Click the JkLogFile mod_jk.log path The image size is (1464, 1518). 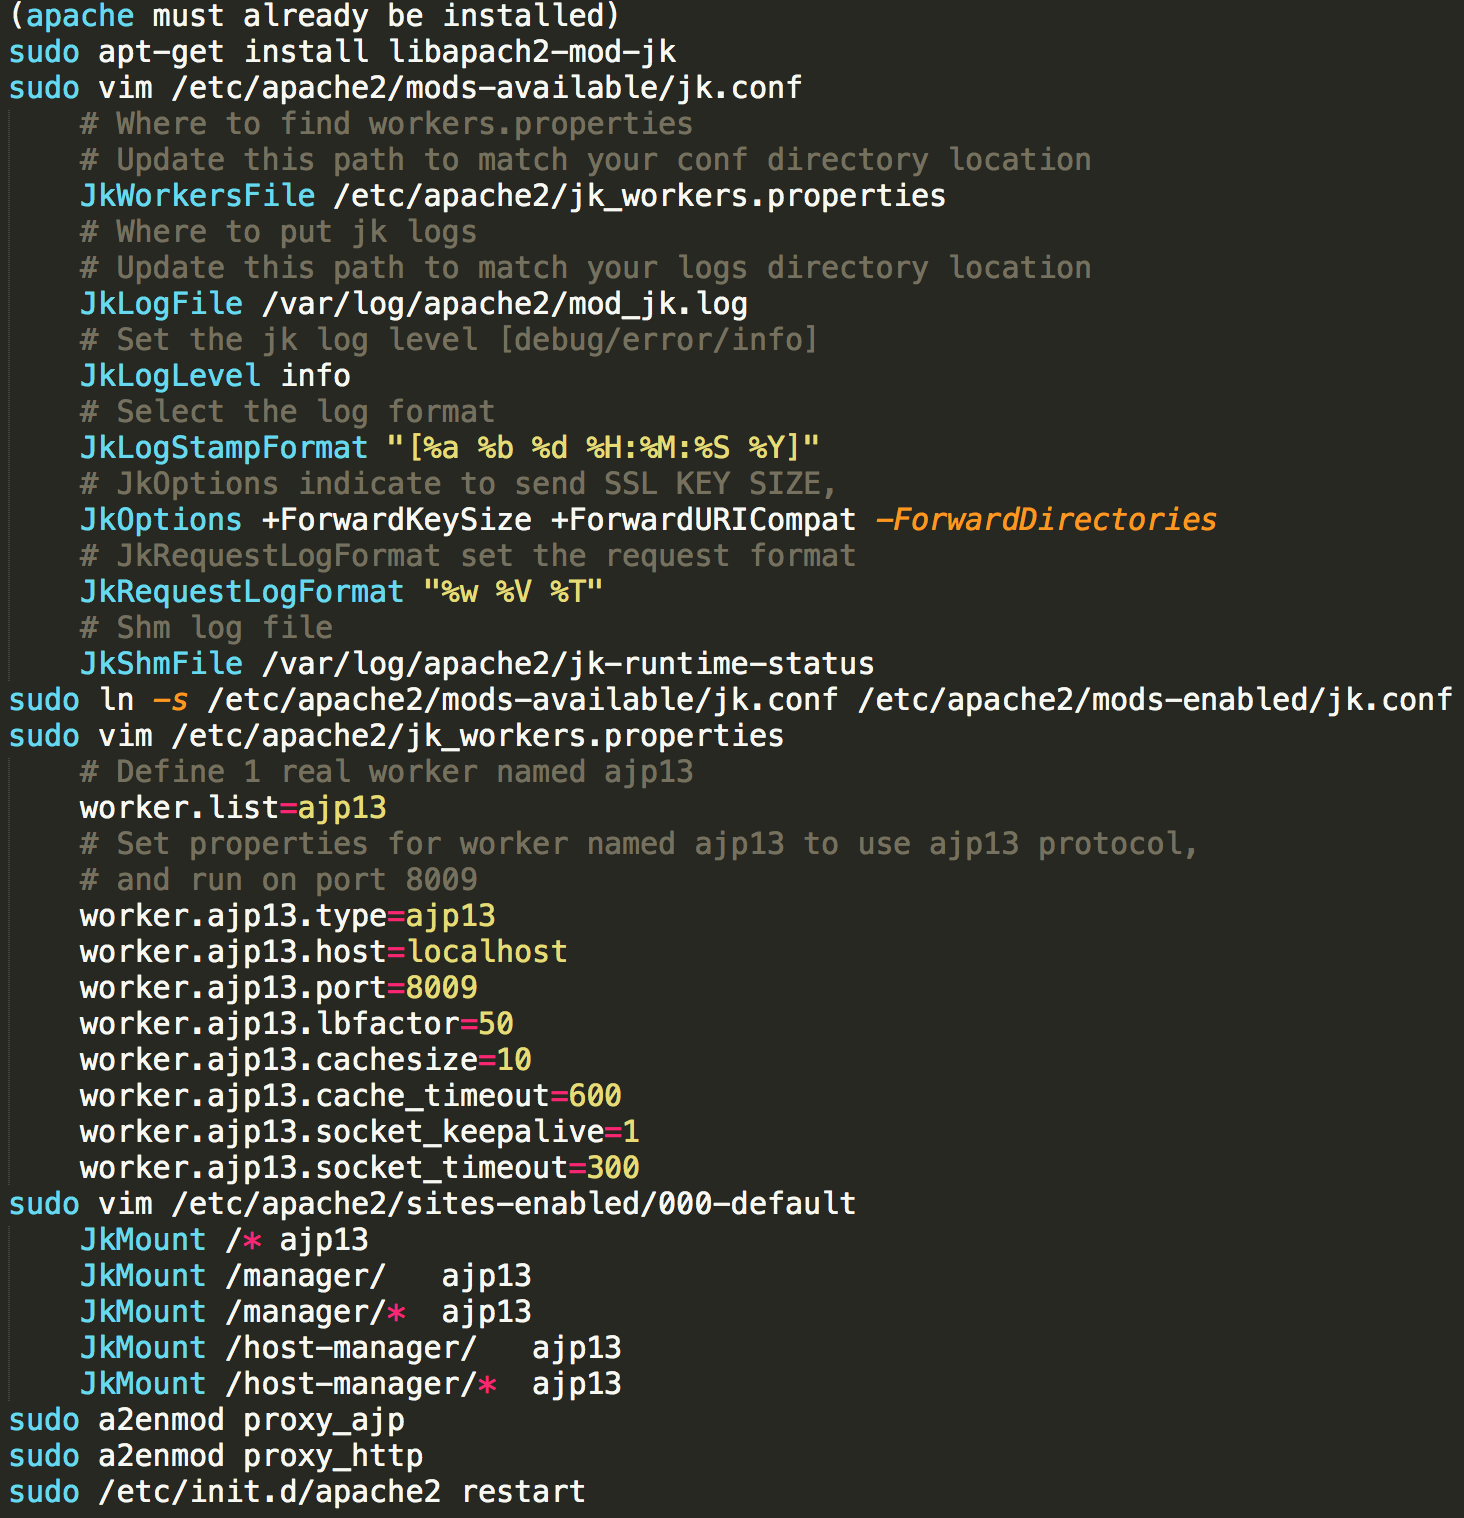504,304
